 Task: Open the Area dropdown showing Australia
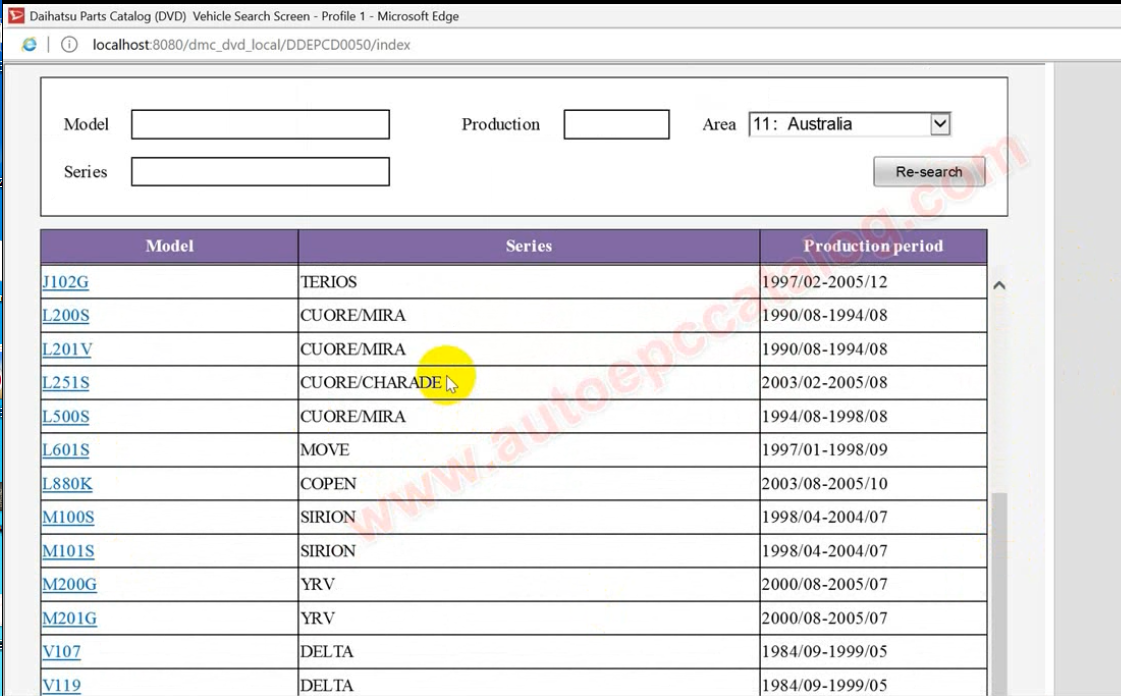tap(849, 124)
